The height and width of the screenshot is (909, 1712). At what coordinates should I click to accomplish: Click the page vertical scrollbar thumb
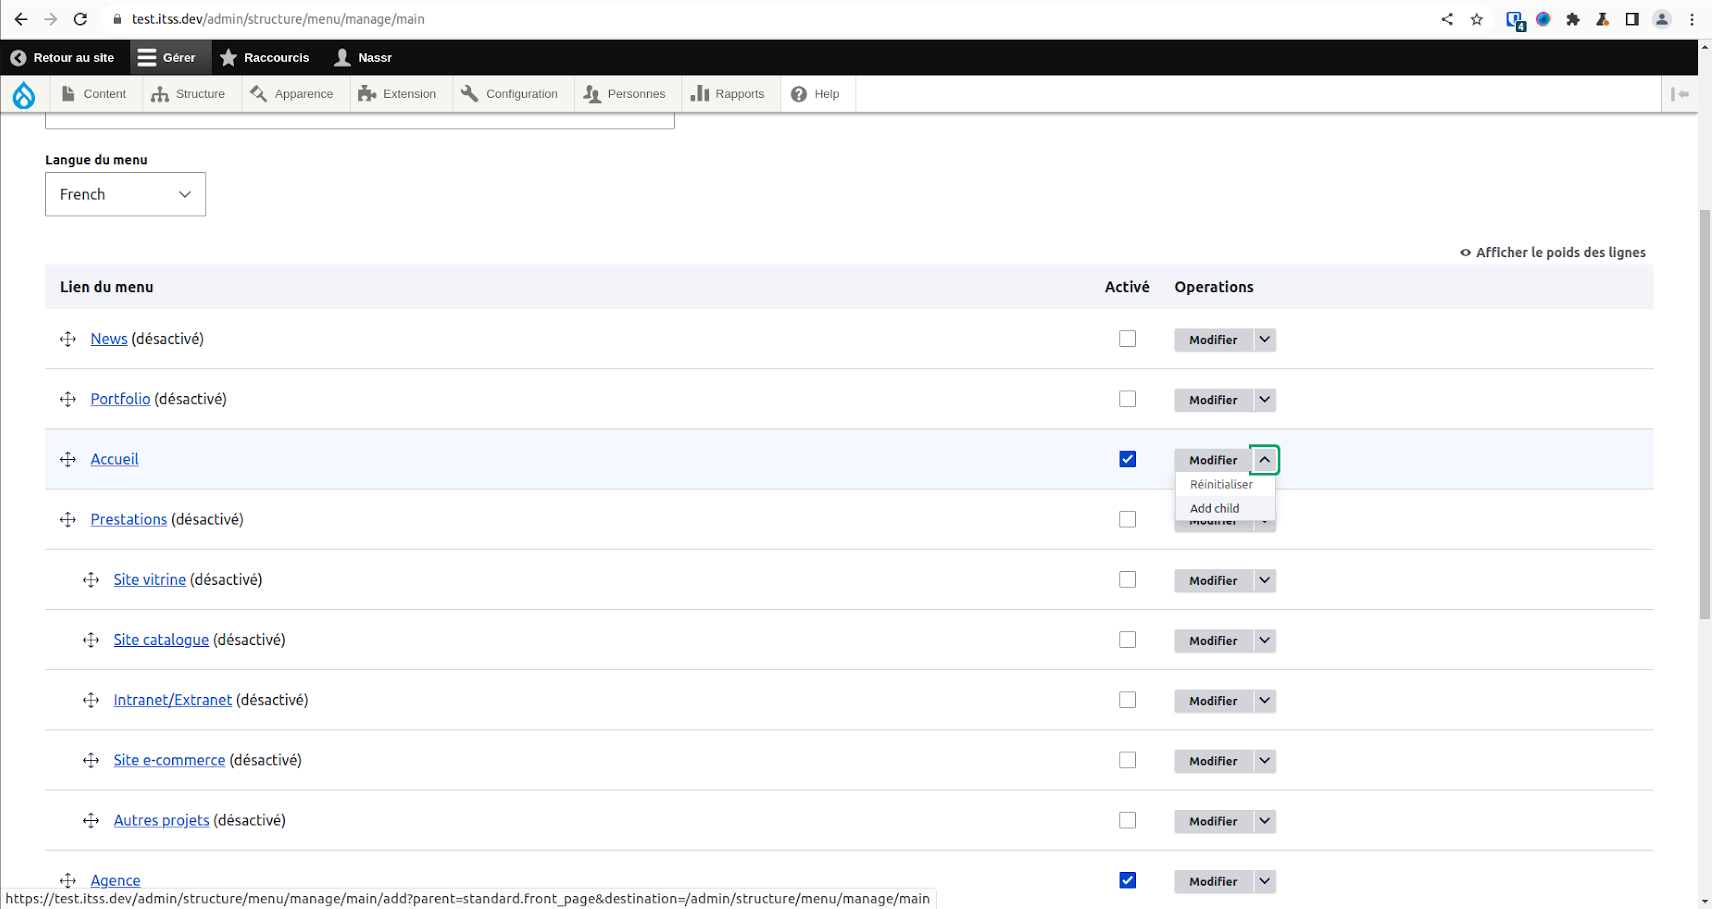(x=1704, y=415)
